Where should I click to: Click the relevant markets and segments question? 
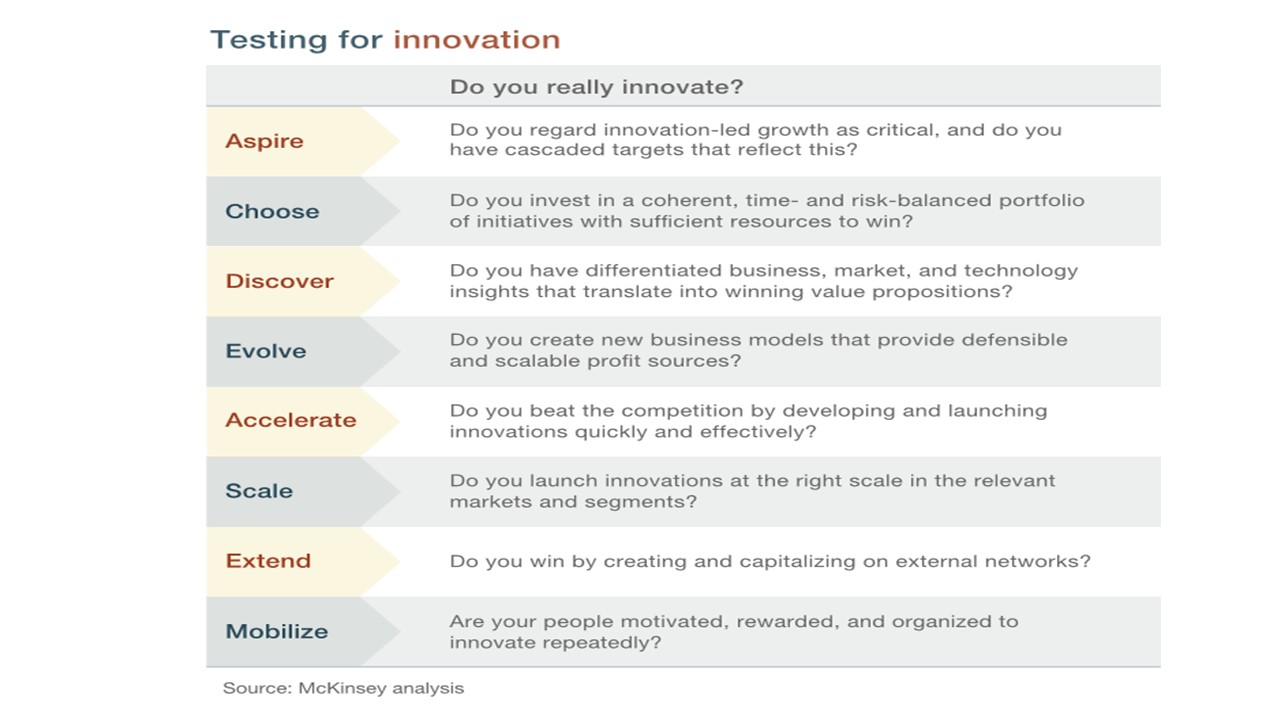(x=752, y=491)
